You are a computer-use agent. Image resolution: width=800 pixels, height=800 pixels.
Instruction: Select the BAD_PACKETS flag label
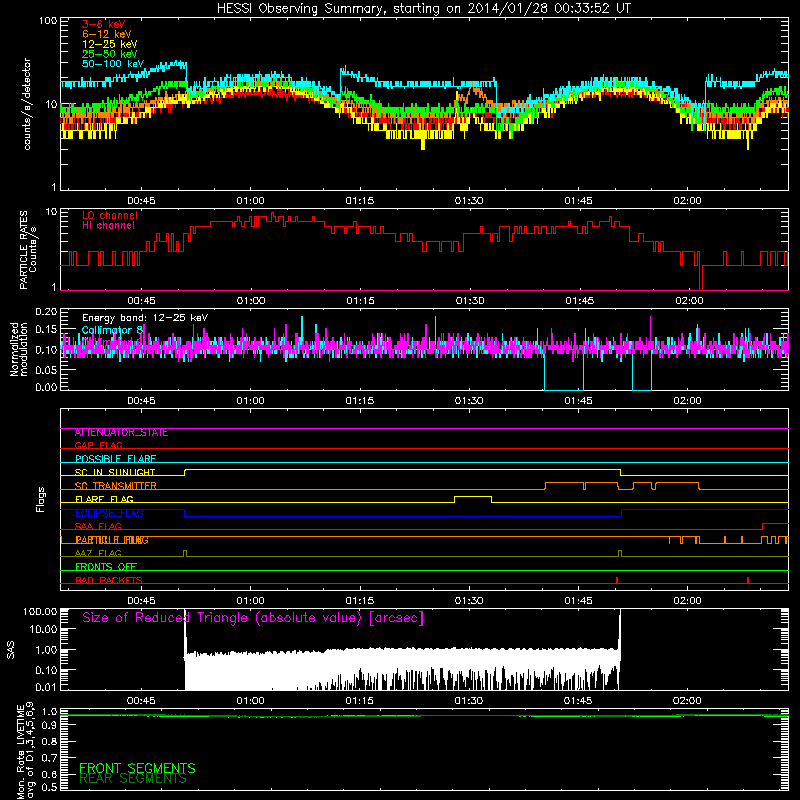tap(109, 581)
